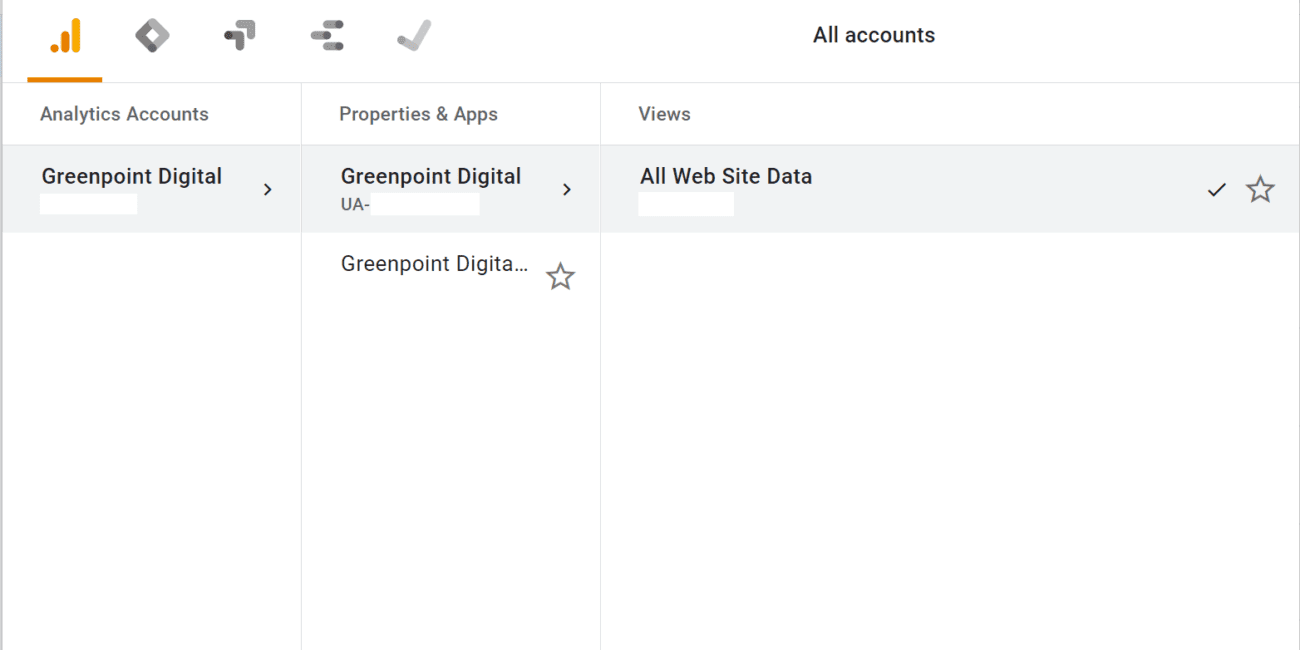
Task: Expand Greenpoint Digital UA property chevron
Action: click(x=567, y=189)
